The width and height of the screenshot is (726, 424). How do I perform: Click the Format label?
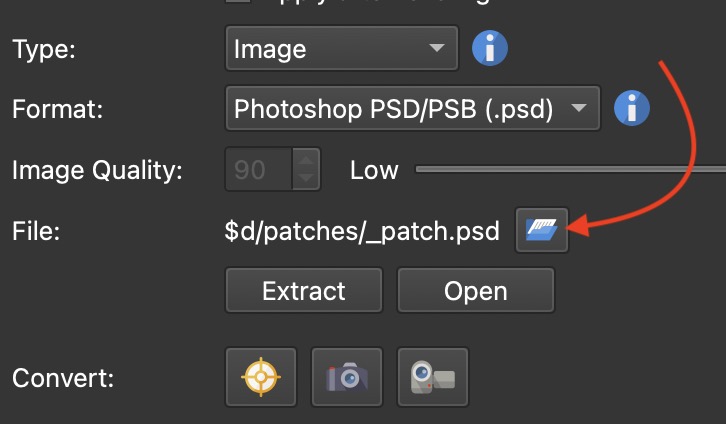60,108
